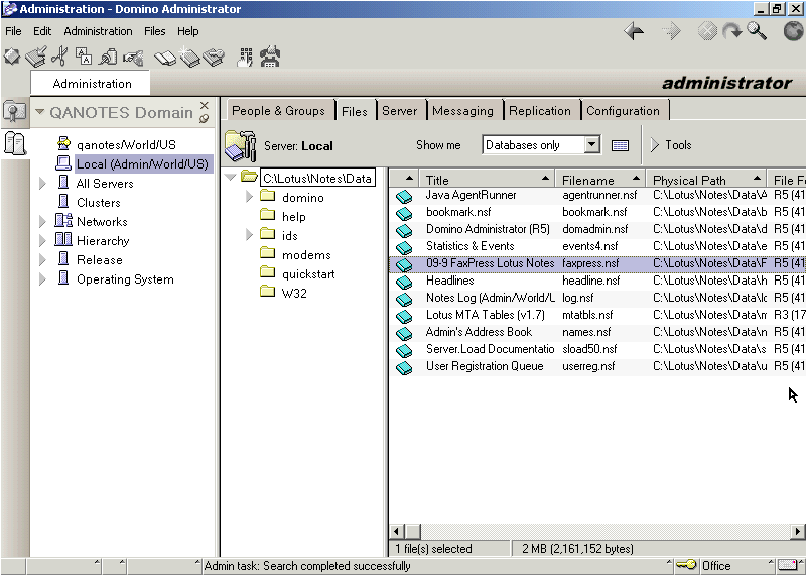This screenshot has height=575, width=806.
Task: Expand the All Servers tree node
Action: 42,184
